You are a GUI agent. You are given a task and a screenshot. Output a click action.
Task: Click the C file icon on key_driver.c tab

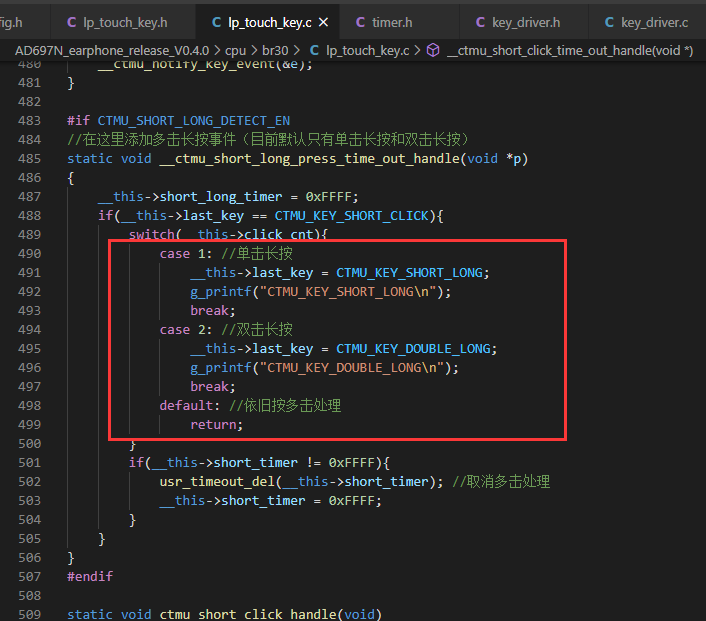click(609, 22)
